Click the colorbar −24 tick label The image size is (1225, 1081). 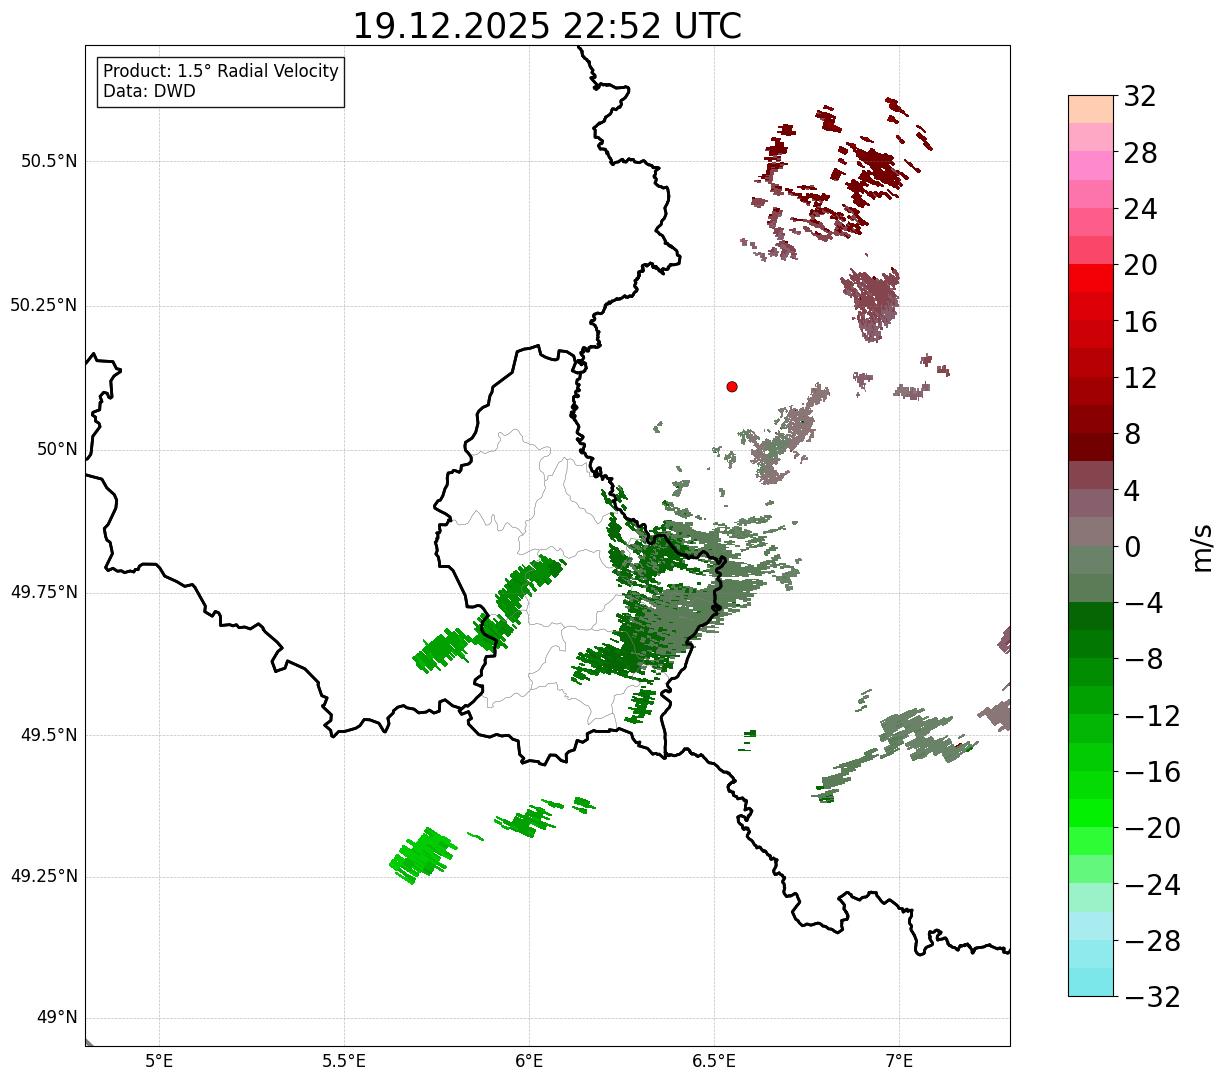pos(1152,885)
